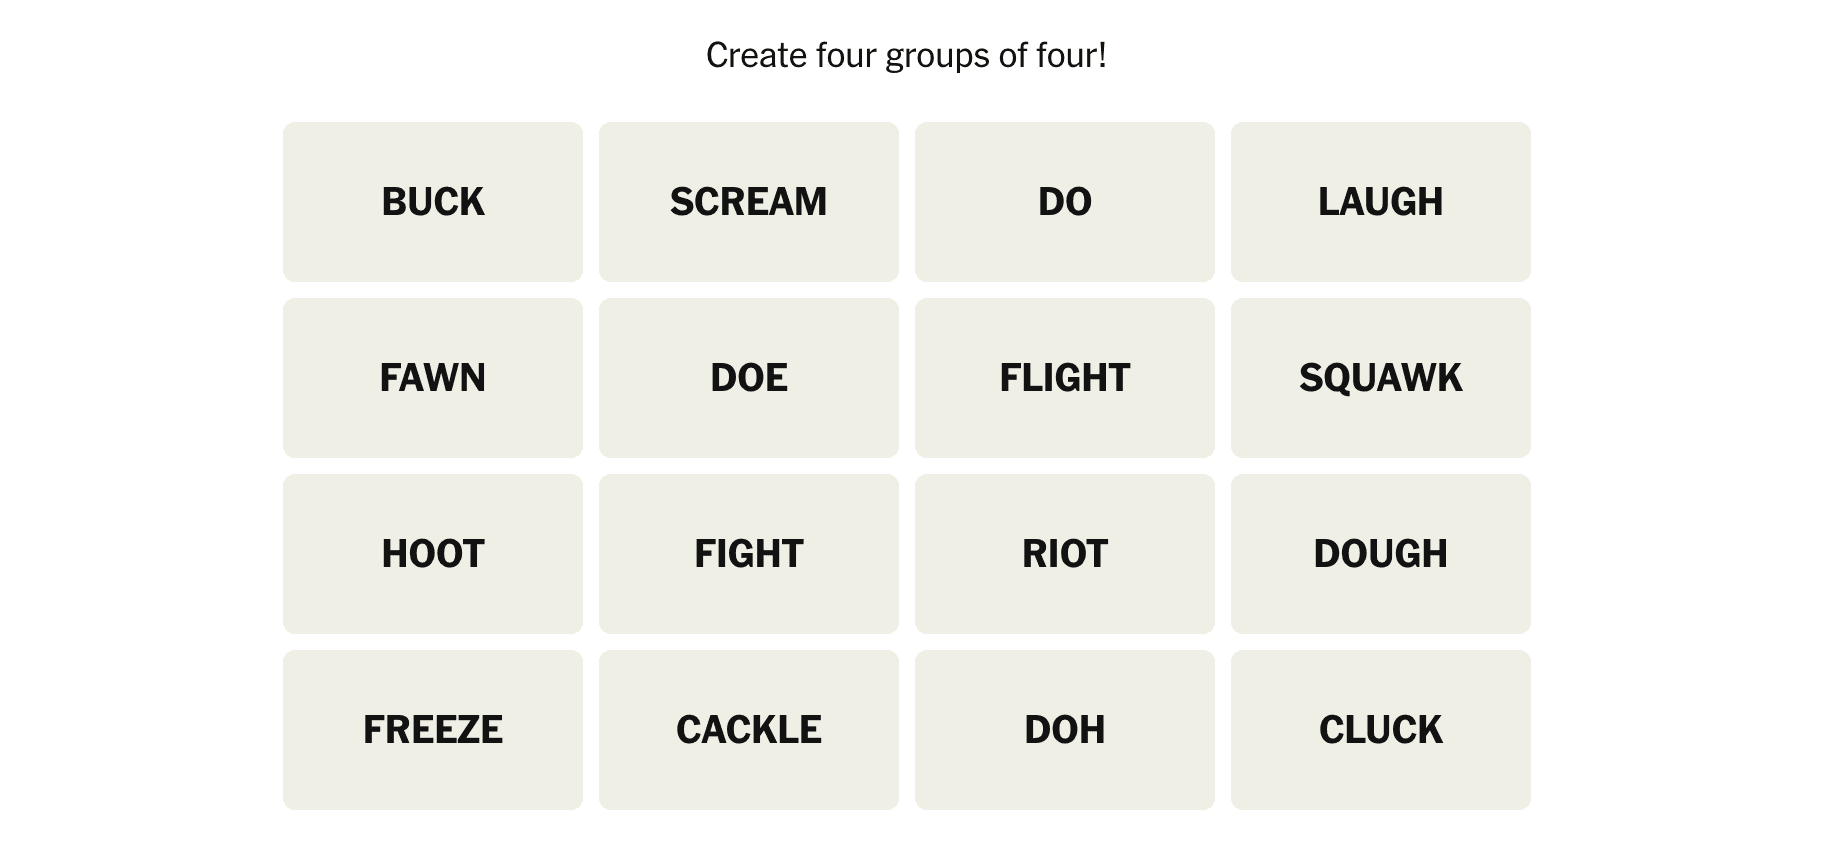The image size is (1838, 846).
Task: Pick the CLUCK word card
Action: pyautogui.click(x=1380, y=730)
